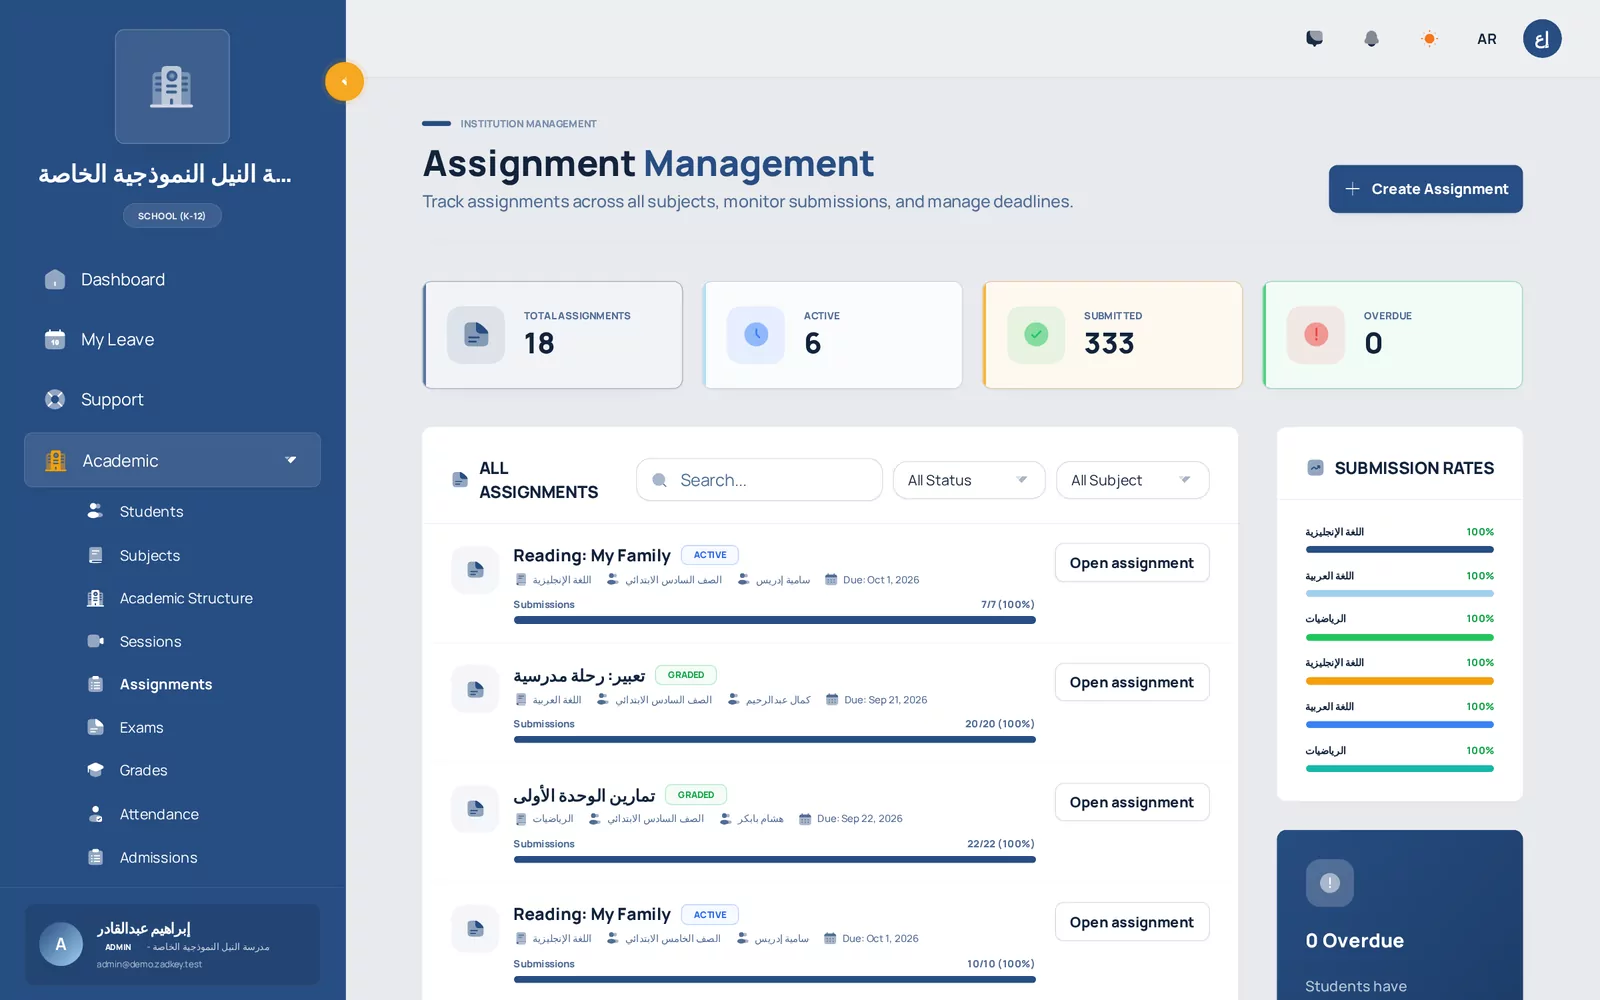Open the chat messages icon in header
1600x1000 pixels.
(x=1314, y=39)
